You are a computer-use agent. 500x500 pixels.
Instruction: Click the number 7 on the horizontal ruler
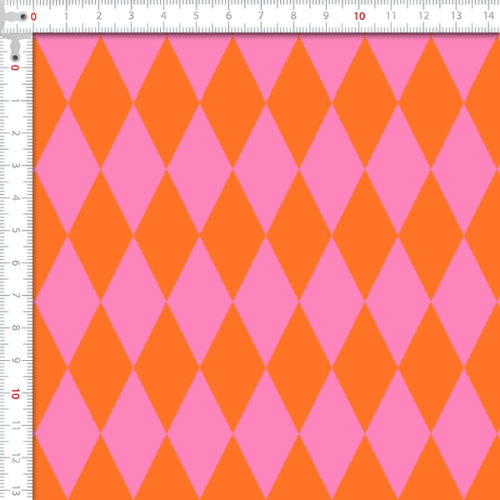click(261, 16)
